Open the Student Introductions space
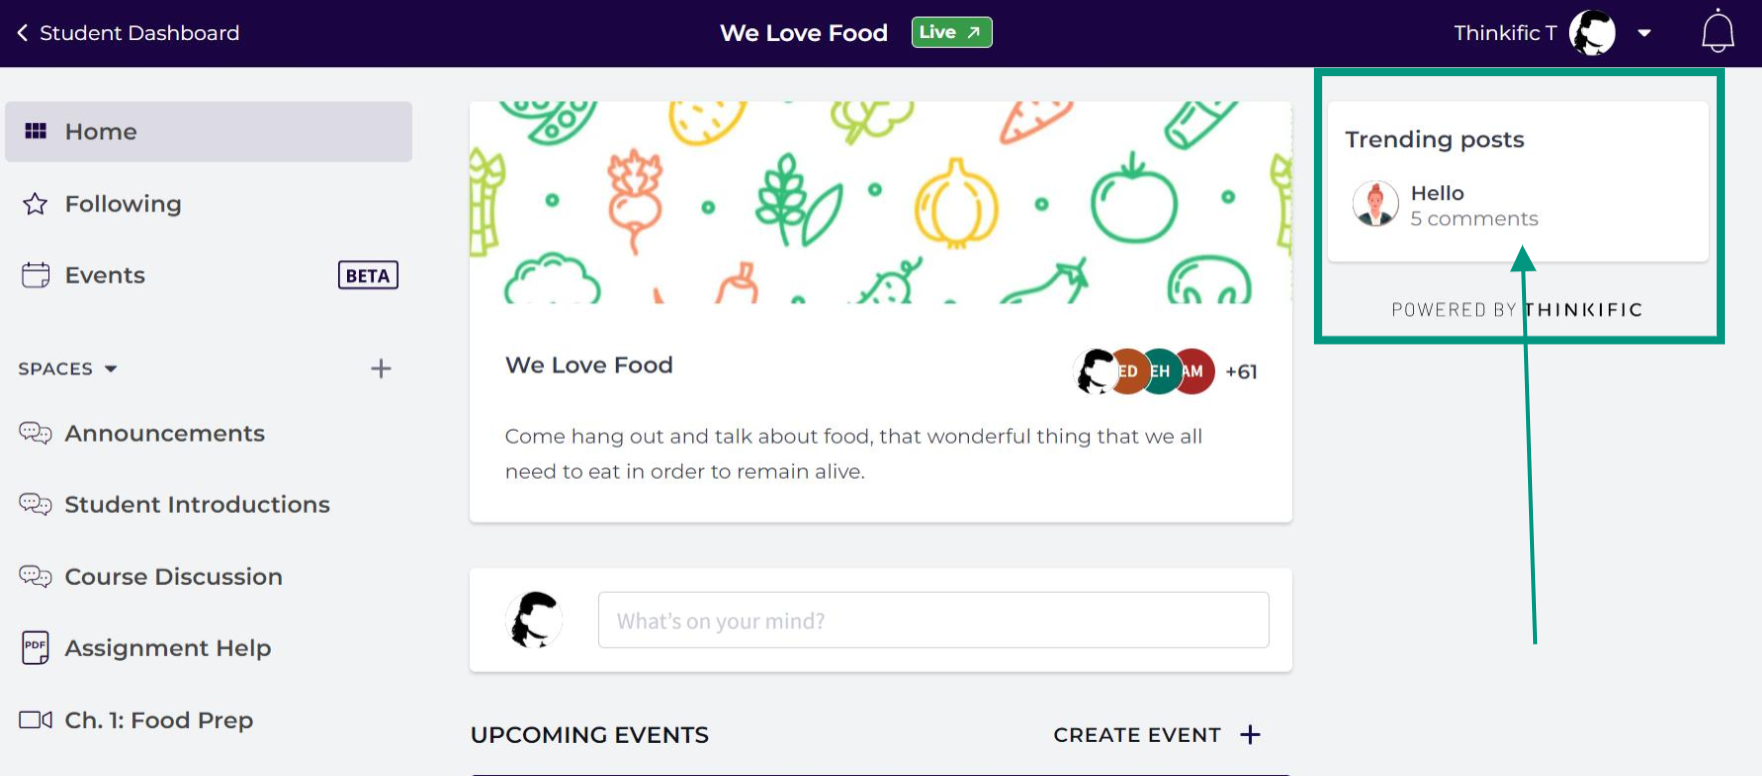Image resolution: width=1762 pixels, height=776 pixels. point(197,505)
